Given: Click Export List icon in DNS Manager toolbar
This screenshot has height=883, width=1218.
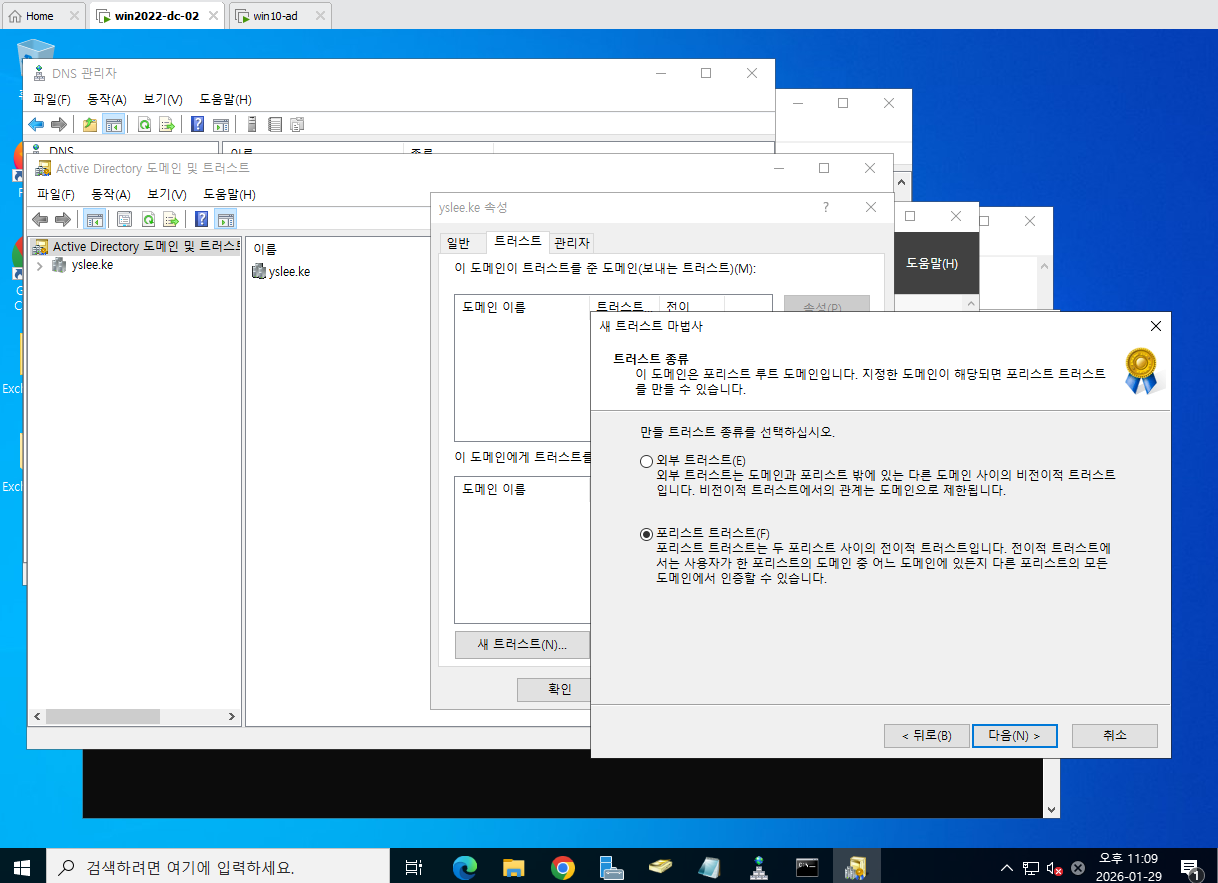Looking at the screenshot, I should coord(167,125).
